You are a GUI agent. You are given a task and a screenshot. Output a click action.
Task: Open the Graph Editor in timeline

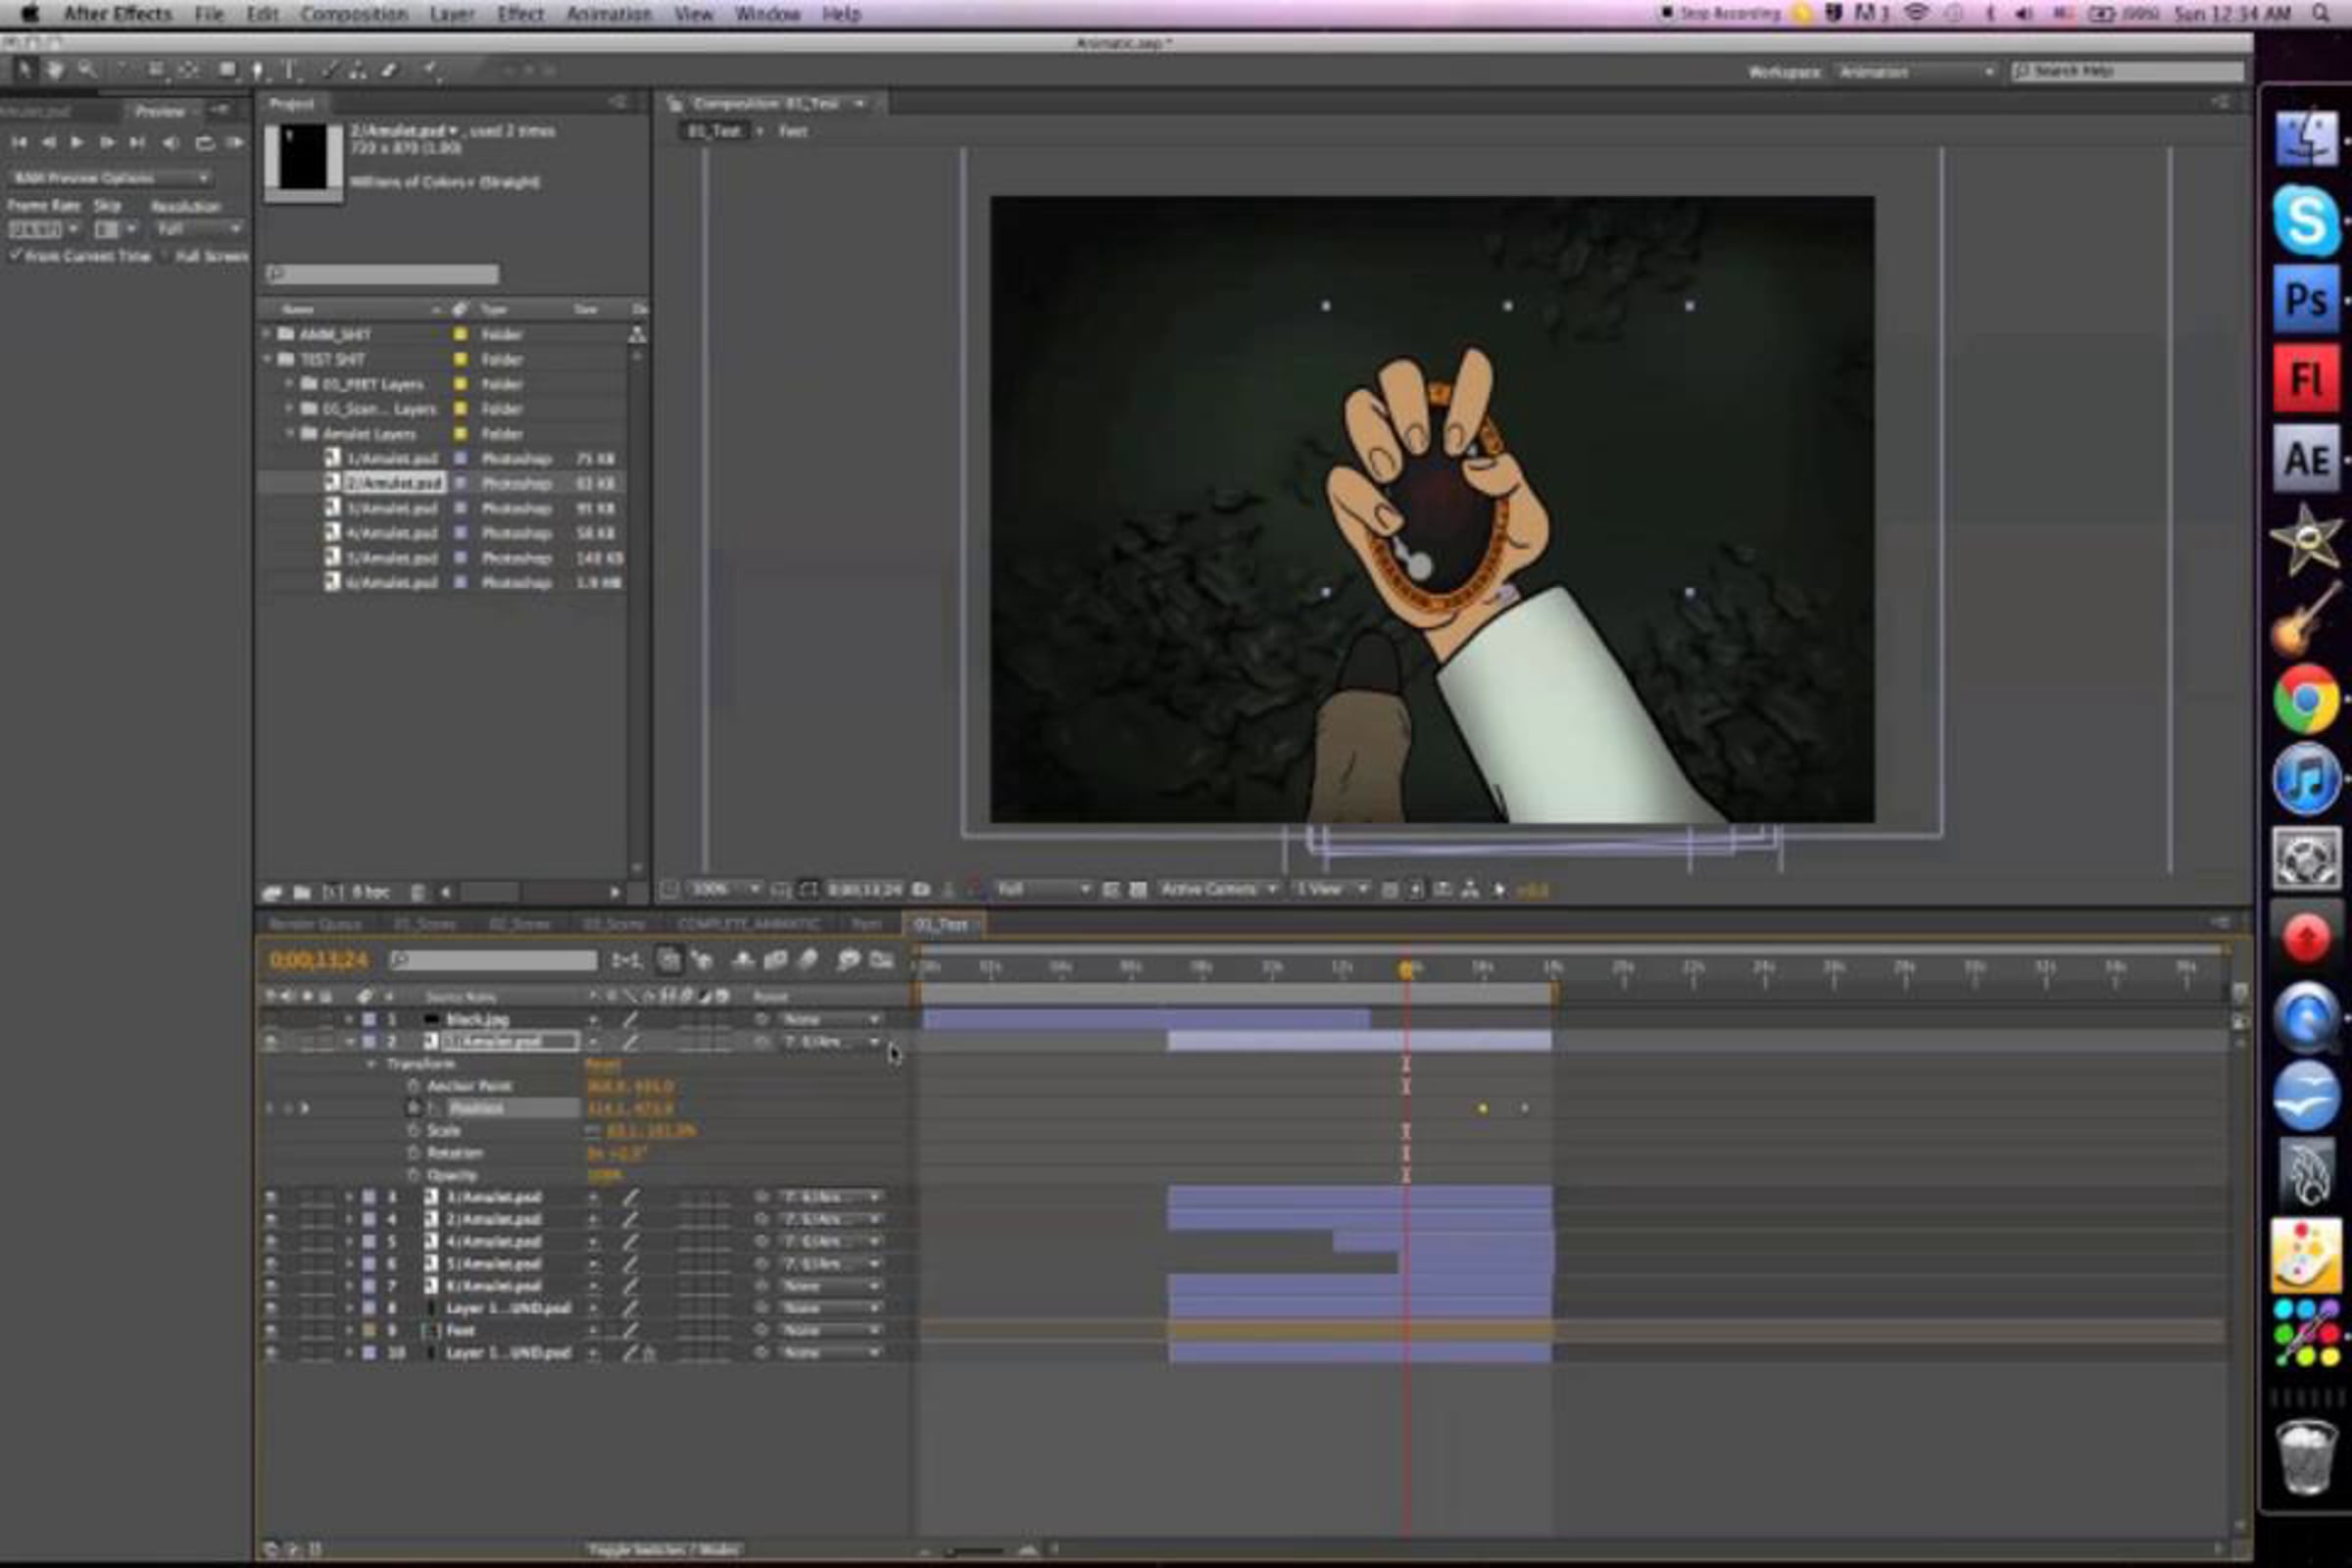[881, 960]
